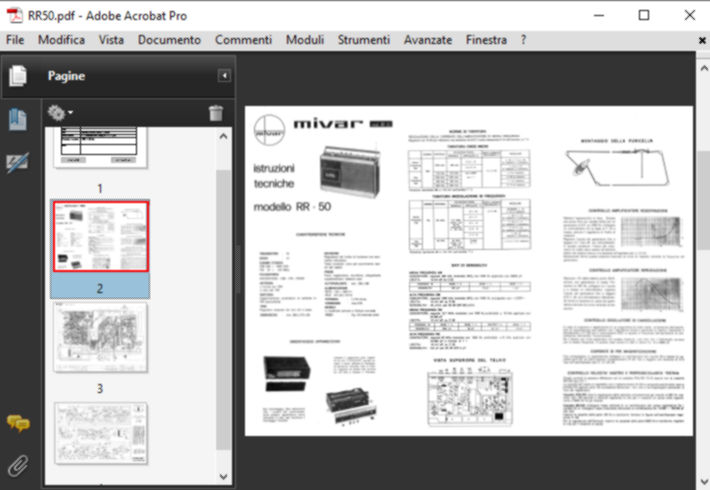
Task: Select the page thumbnail below page 3
Action: [x=101, y=433]
